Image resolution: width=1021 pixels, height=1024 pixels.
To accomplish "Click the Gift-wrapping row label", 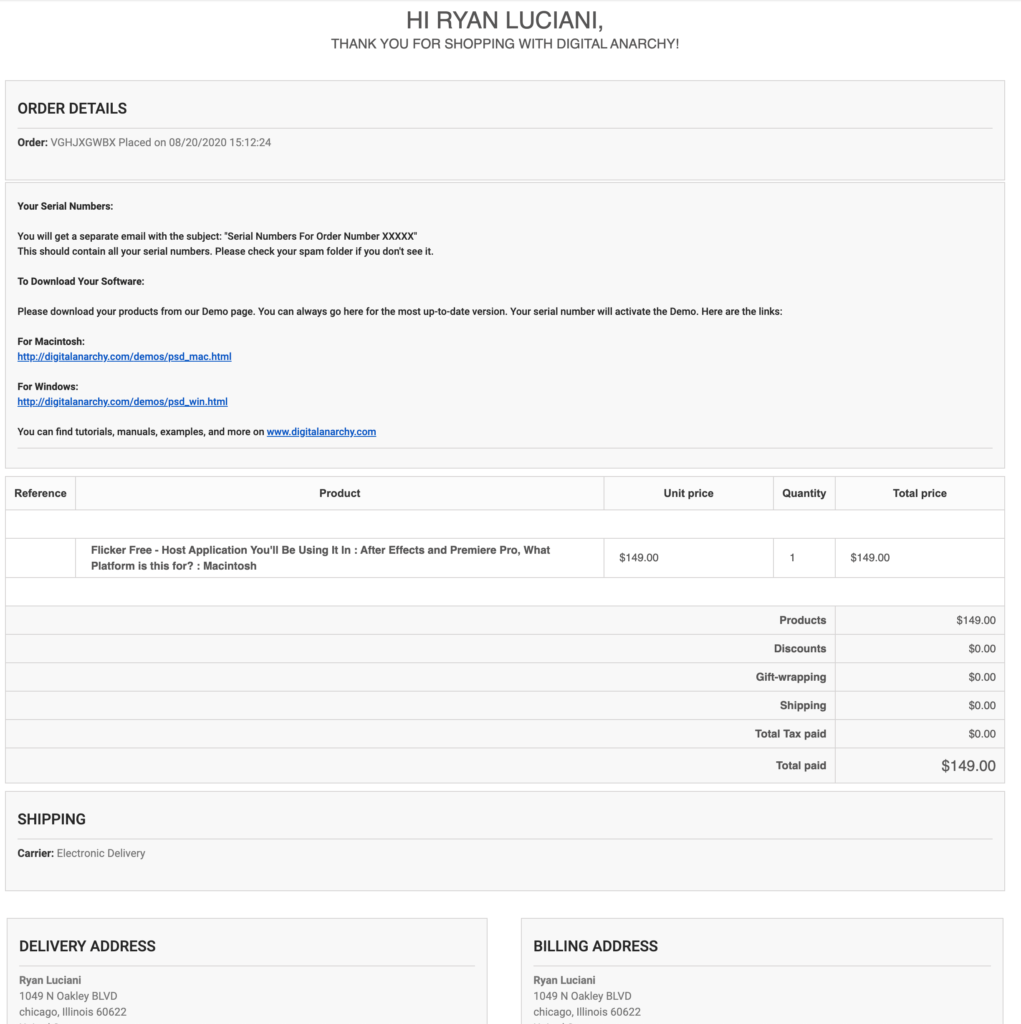I will [790, 677].
